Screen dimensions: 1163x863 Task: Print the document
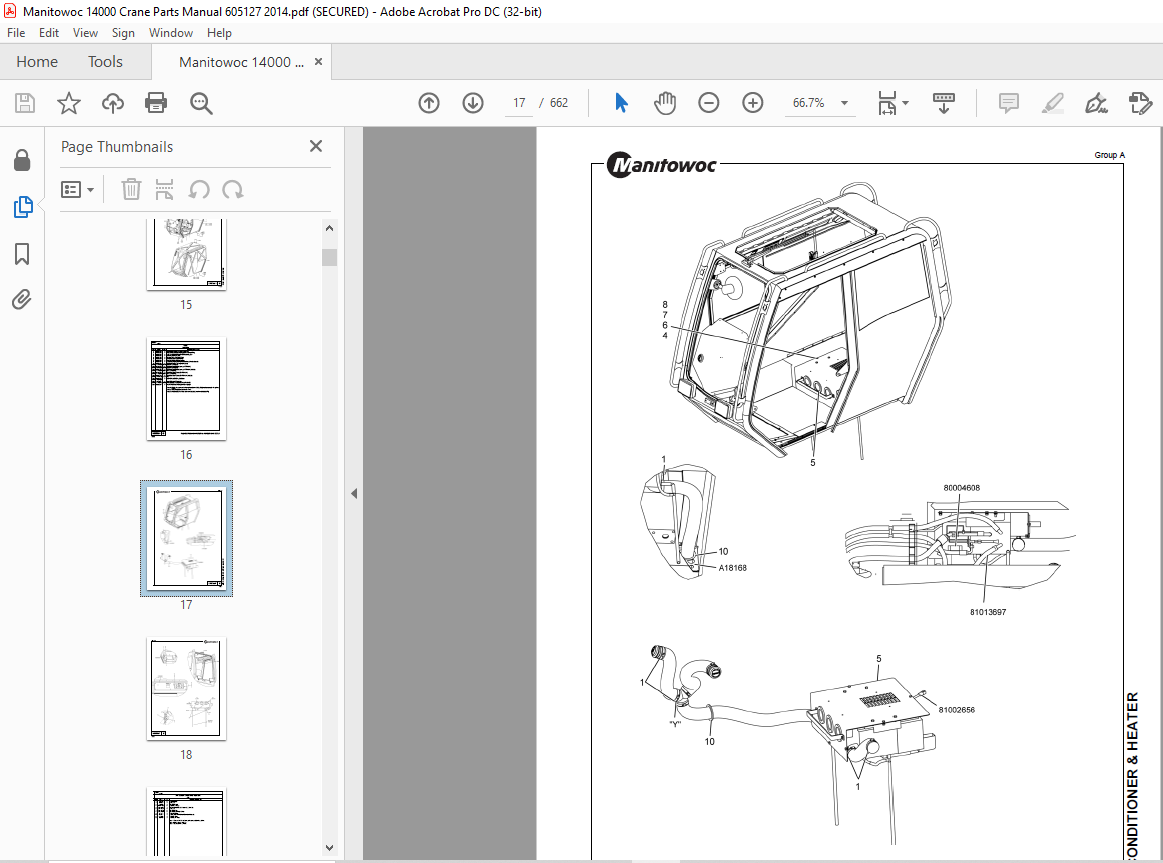coord(156,103)
